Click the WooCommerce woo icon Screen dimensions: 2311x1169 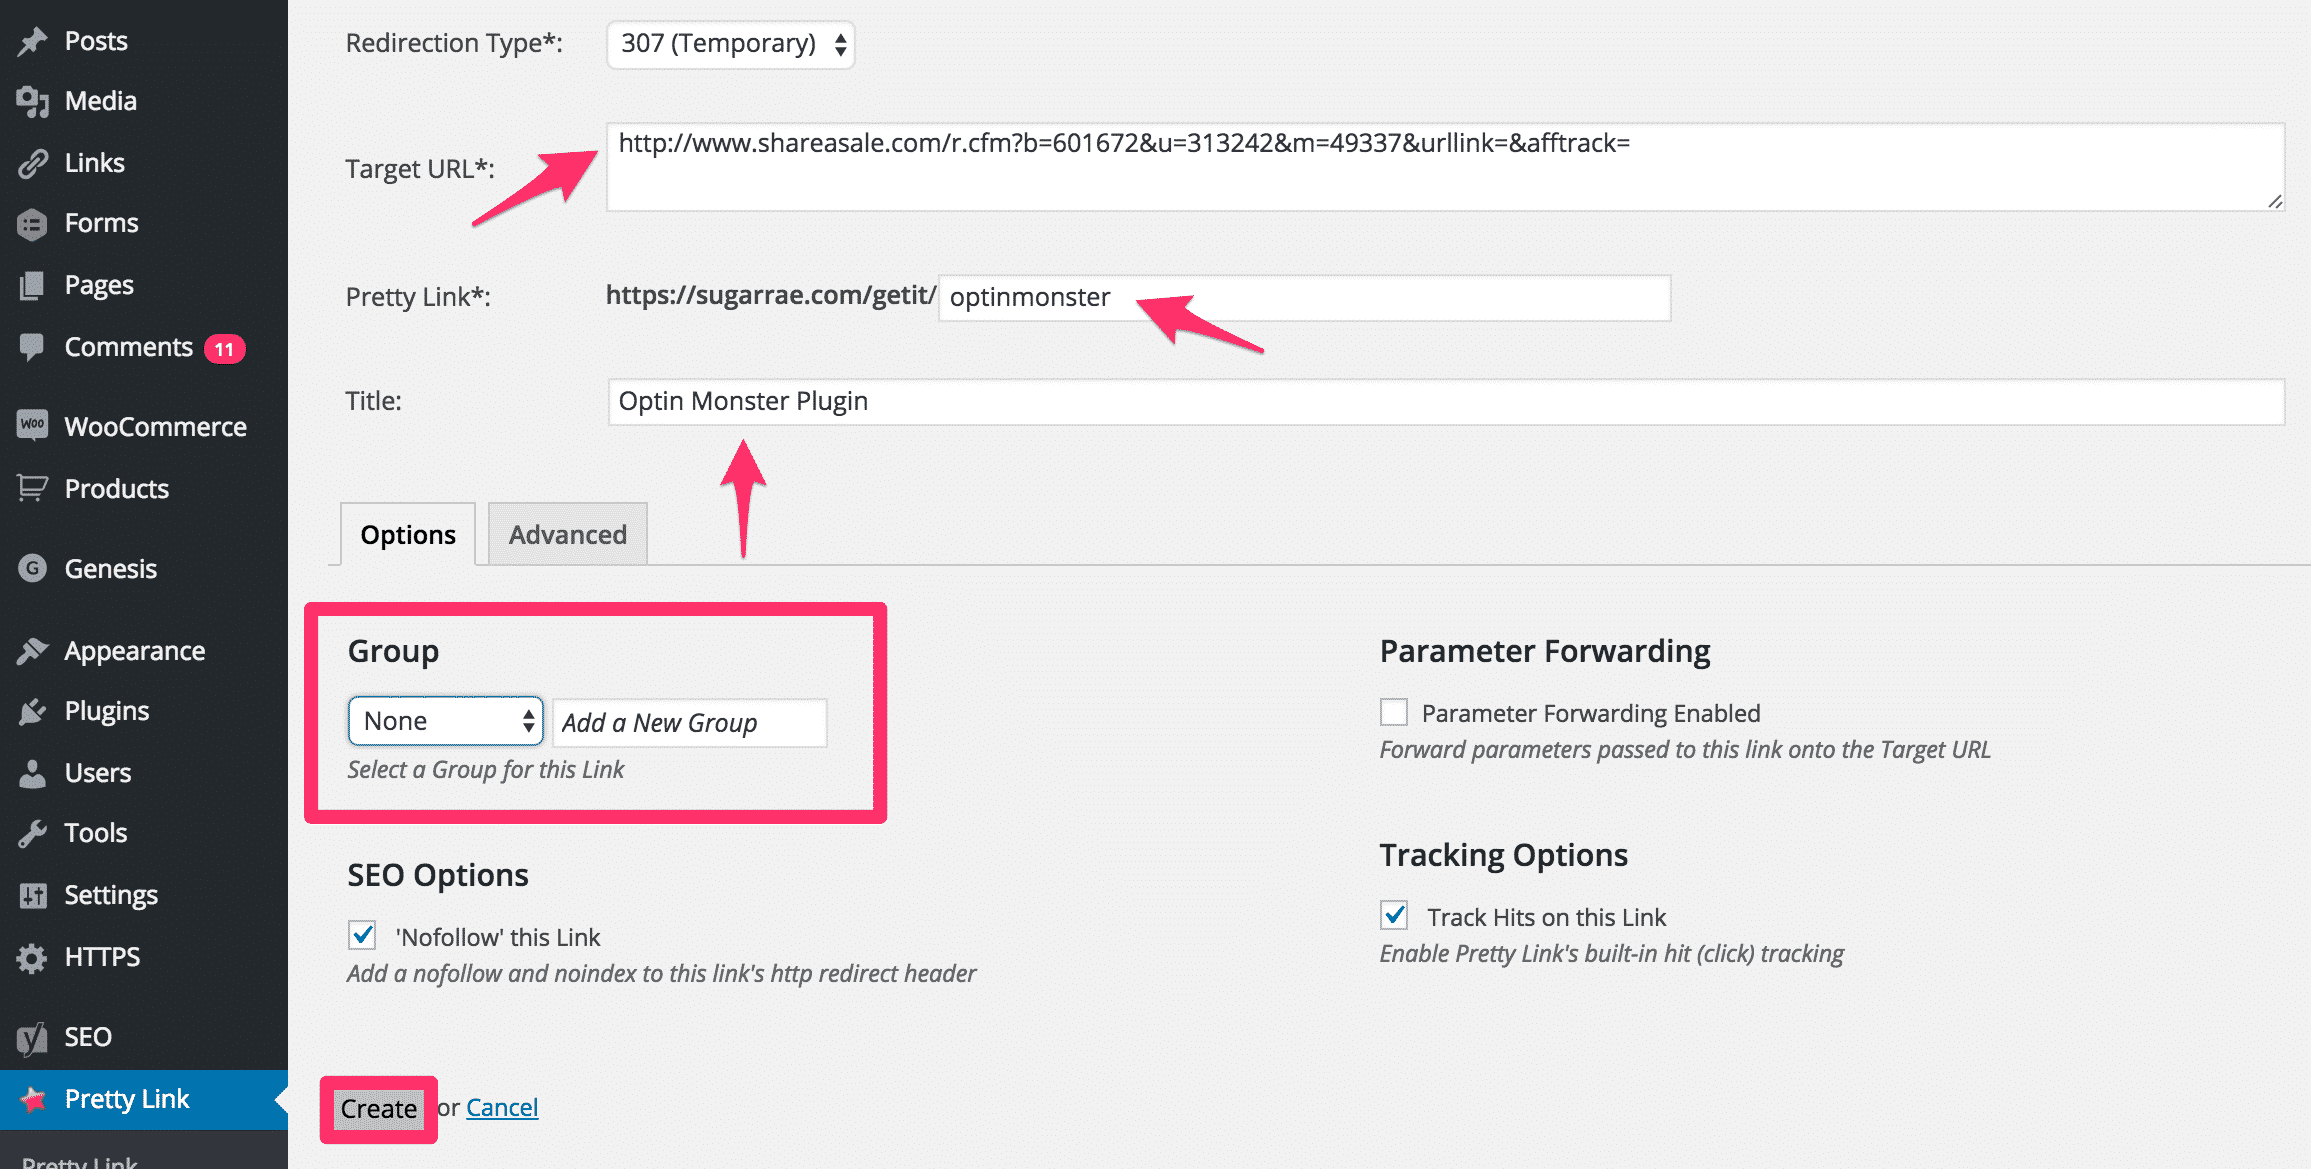point(32,425)
